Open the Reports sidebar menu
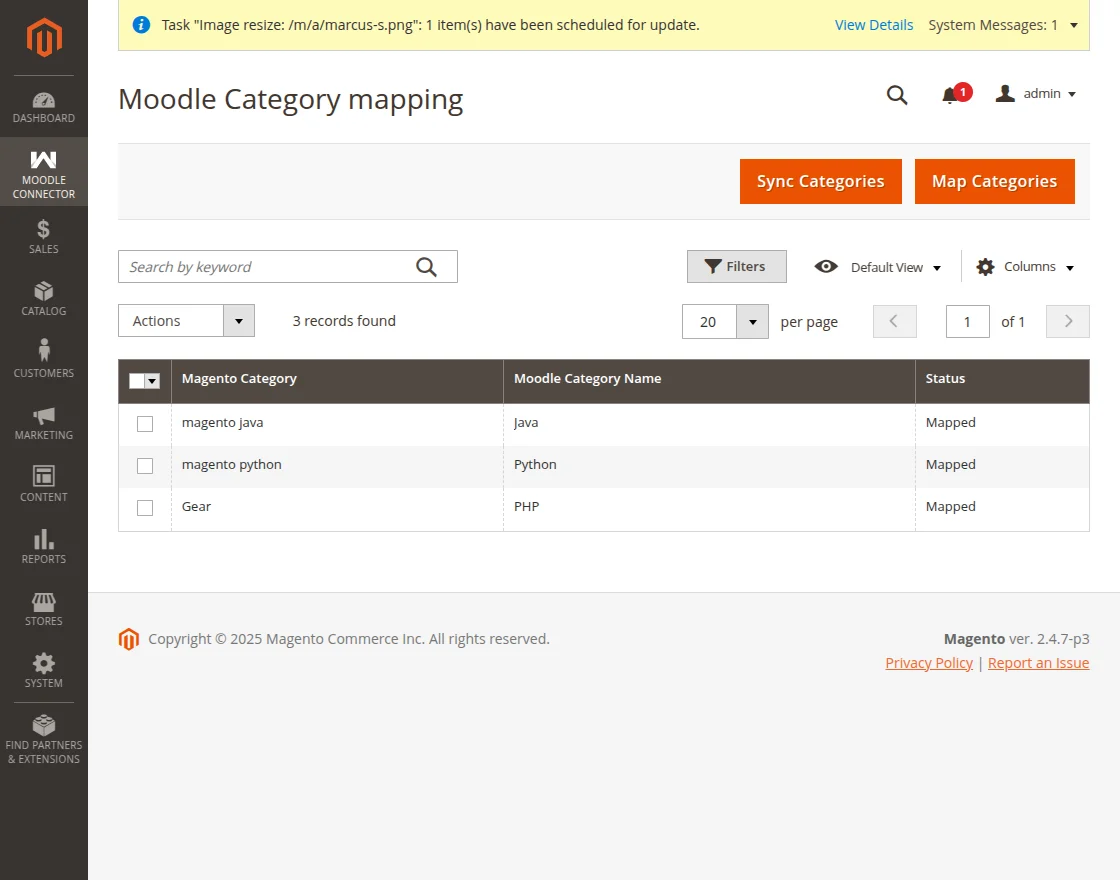Image resolution: width=1120 pixels, height=880 pixels. (x=44, y=547)
